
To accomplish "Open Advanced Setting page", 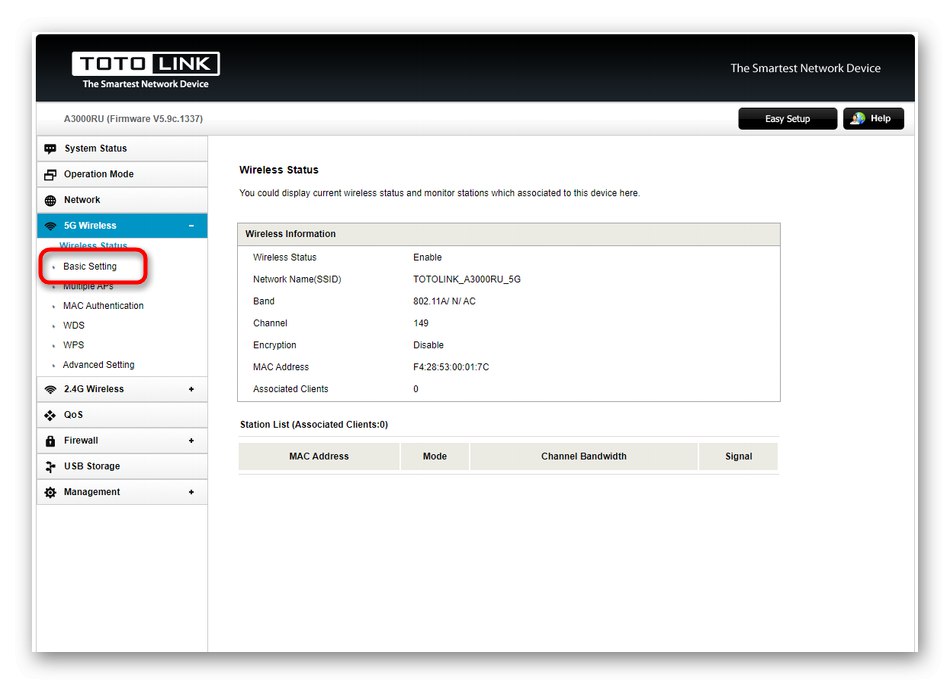I will [99, 365].
